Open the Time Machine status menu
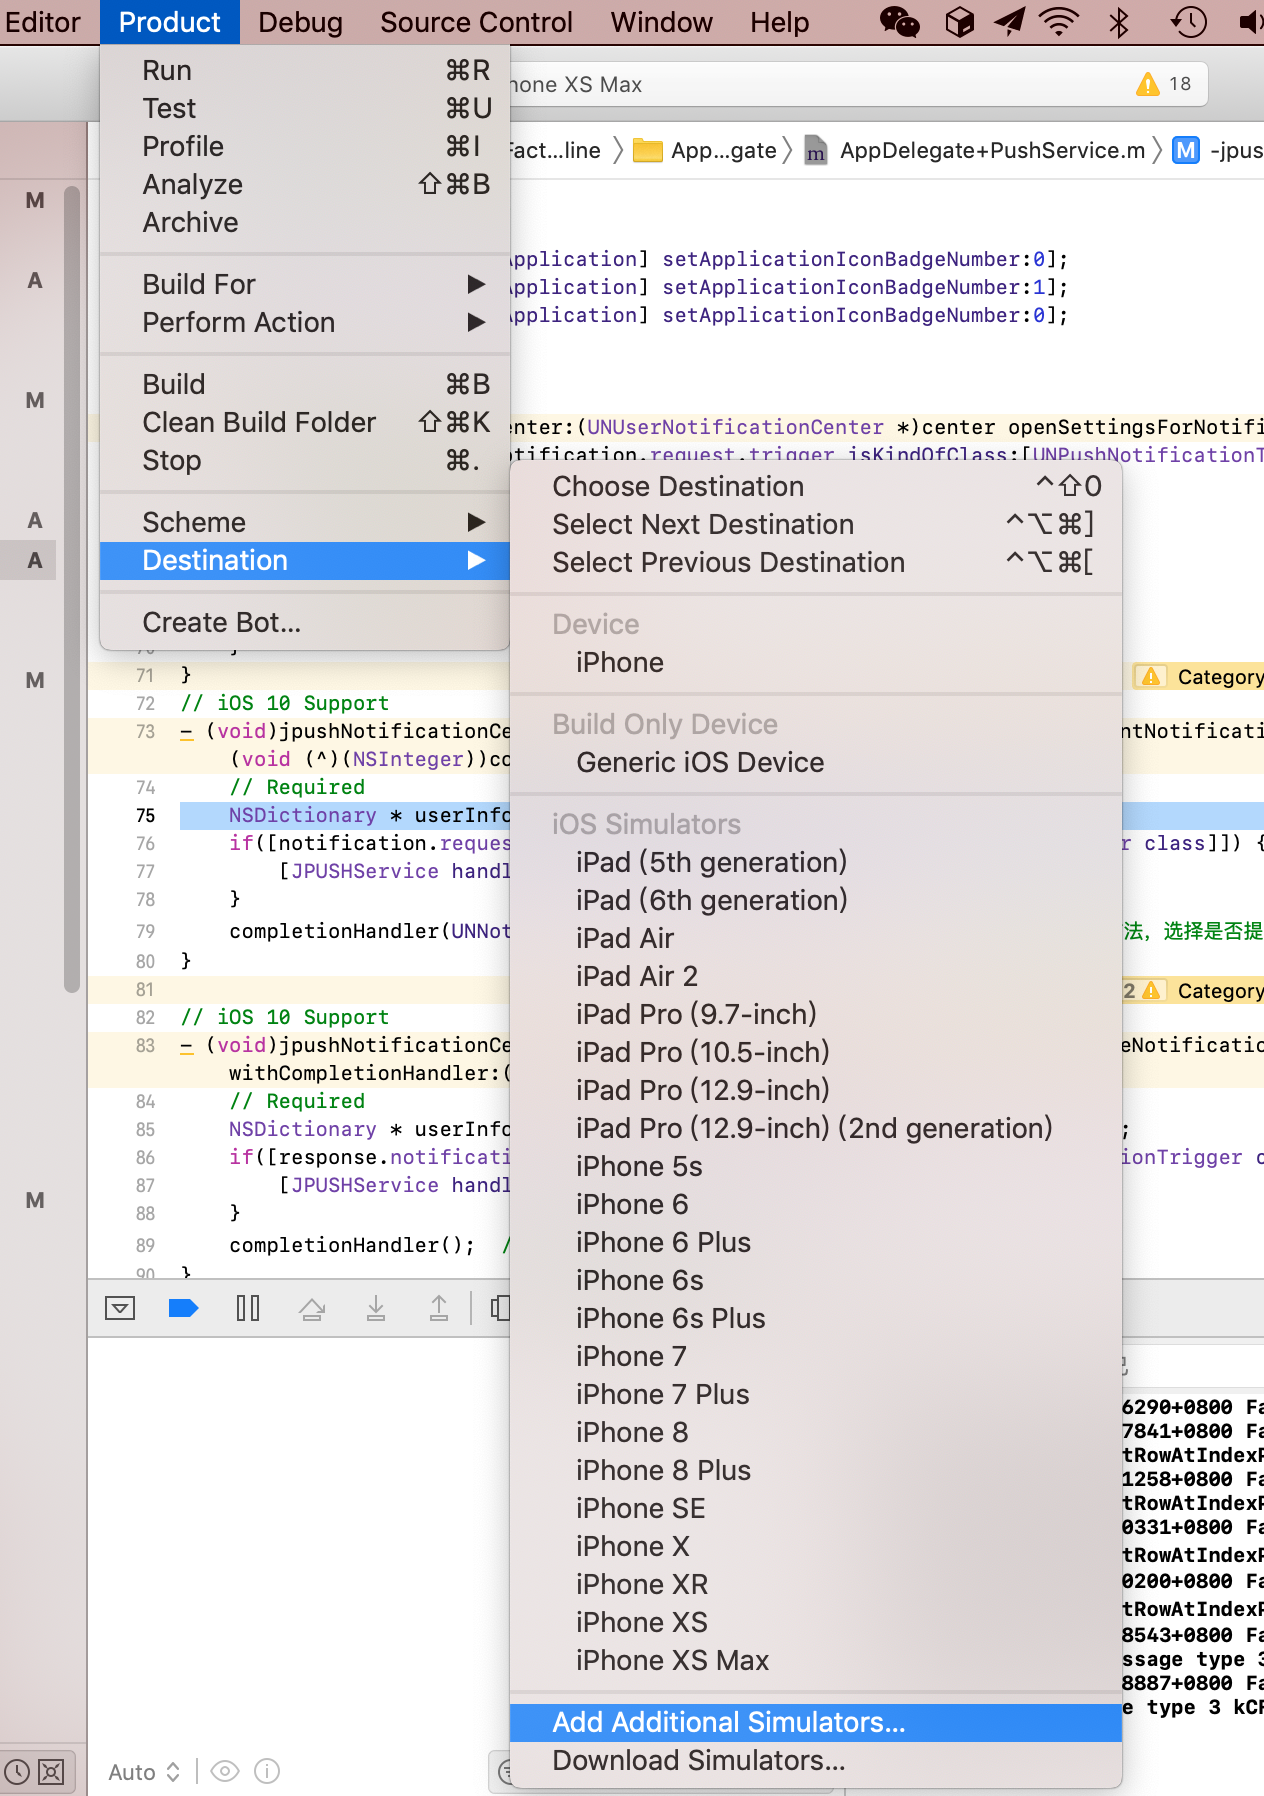Viewport: 1264px width, 1796px height. [1188, 22]
